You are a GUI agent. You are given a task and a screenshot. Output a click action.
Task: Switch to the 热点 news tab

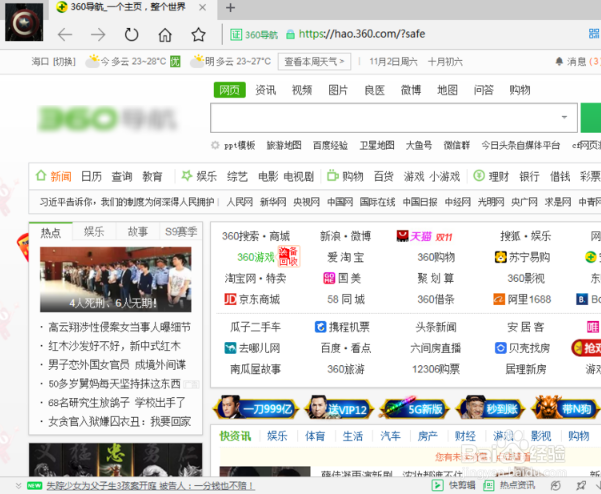pyautogui.click(x=51, y=232)
